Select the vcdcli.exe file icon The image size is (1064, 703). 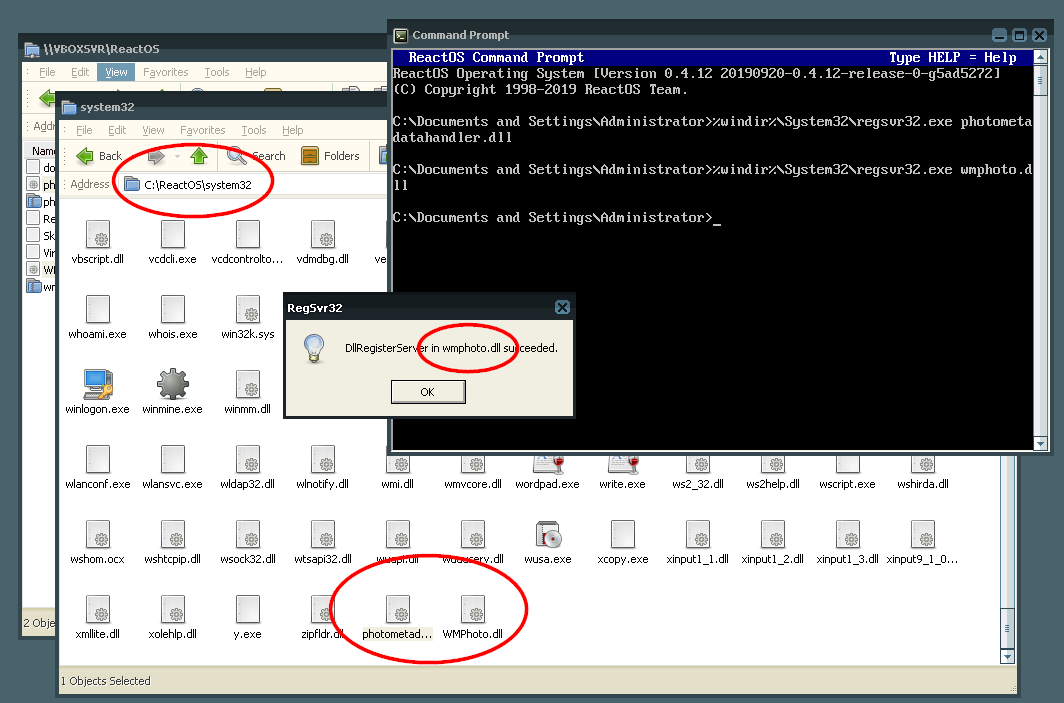click(x=172, y=234)
